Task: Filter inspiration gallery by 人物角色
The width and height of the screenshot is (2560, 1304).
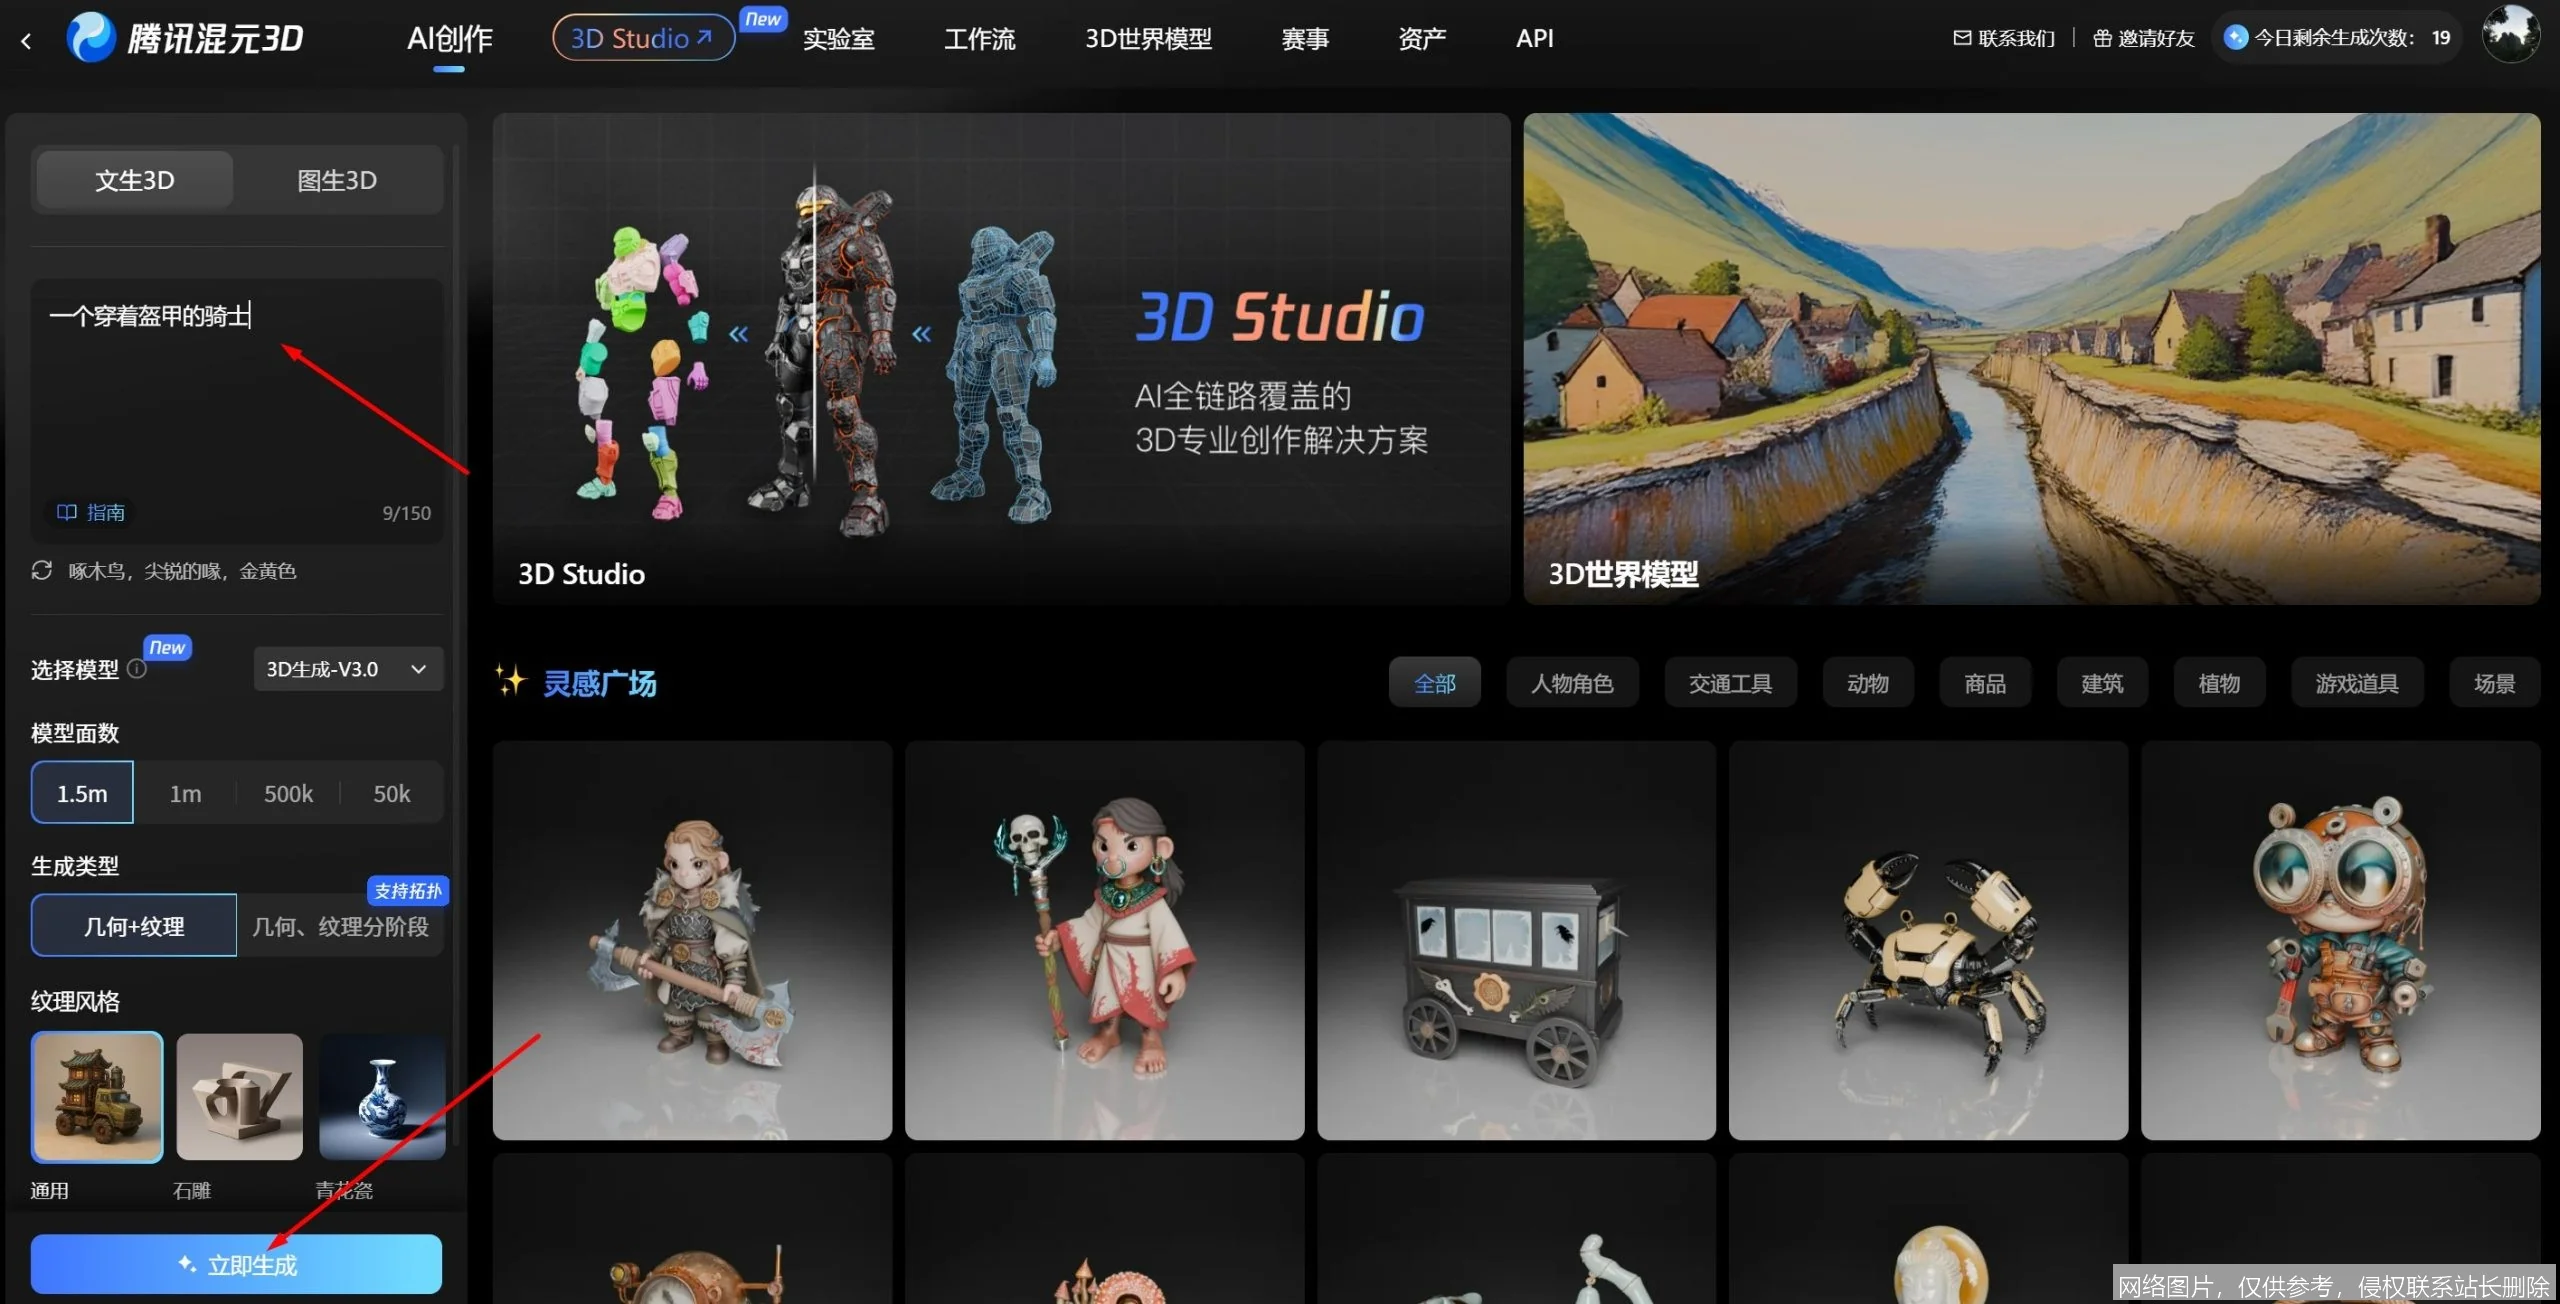Action: 1572,683
